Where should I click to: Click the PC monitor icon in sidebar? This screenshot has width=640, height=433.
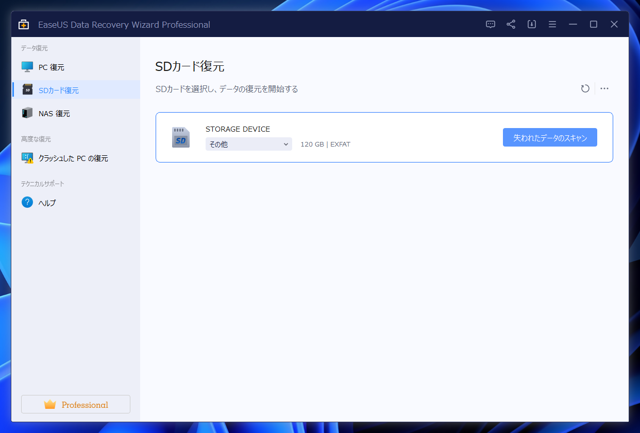coord(27,67)
